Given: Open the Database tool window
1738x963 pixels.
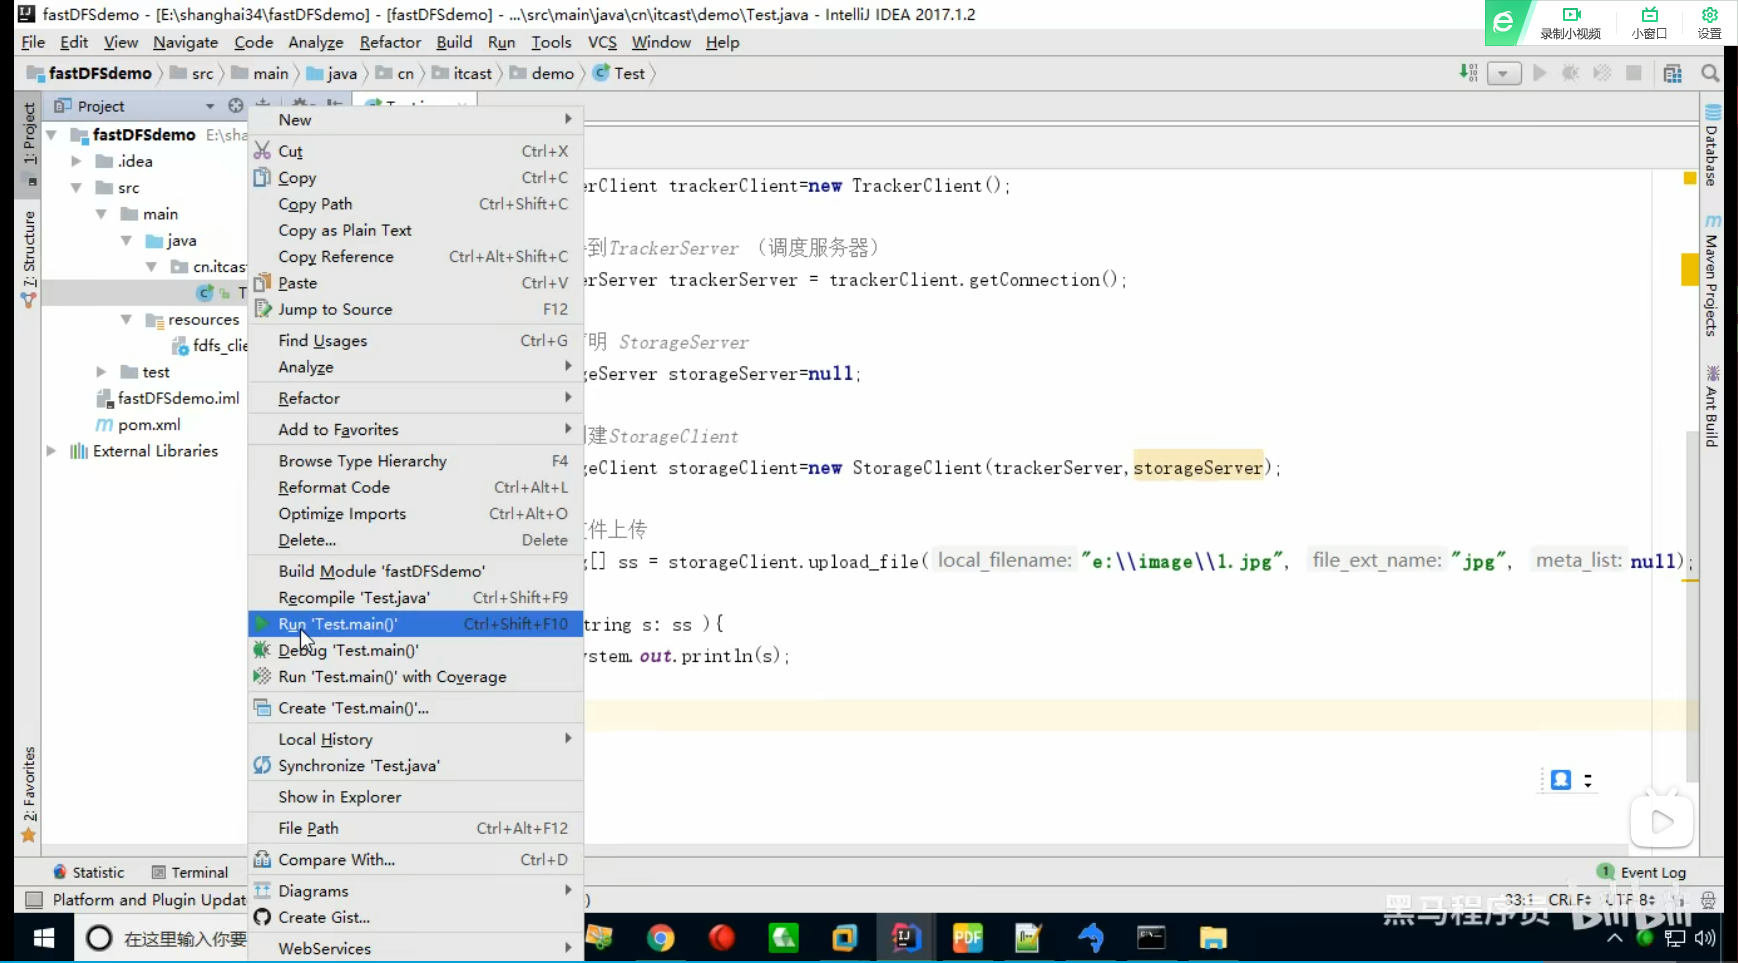Looking at the screenshot, I should click(x=1712, y=146).
